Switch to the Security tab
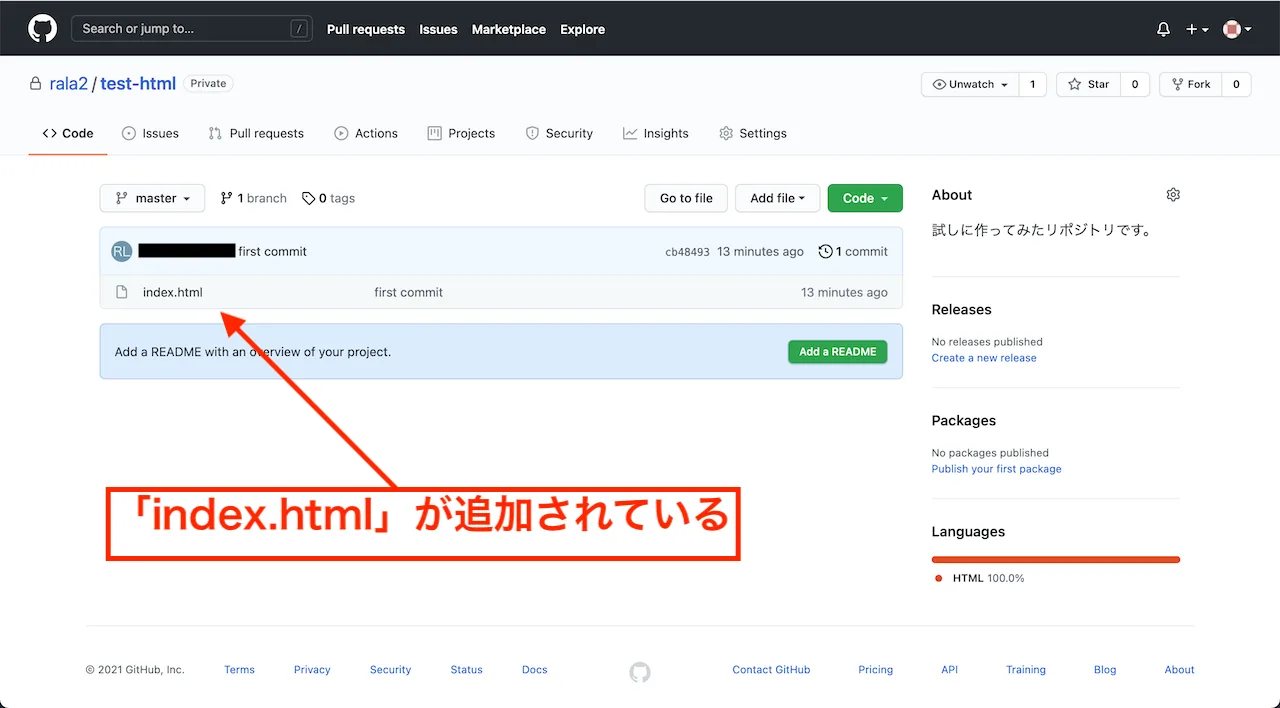The width and height of the screenshot is (1280, 708). [559, 133]
